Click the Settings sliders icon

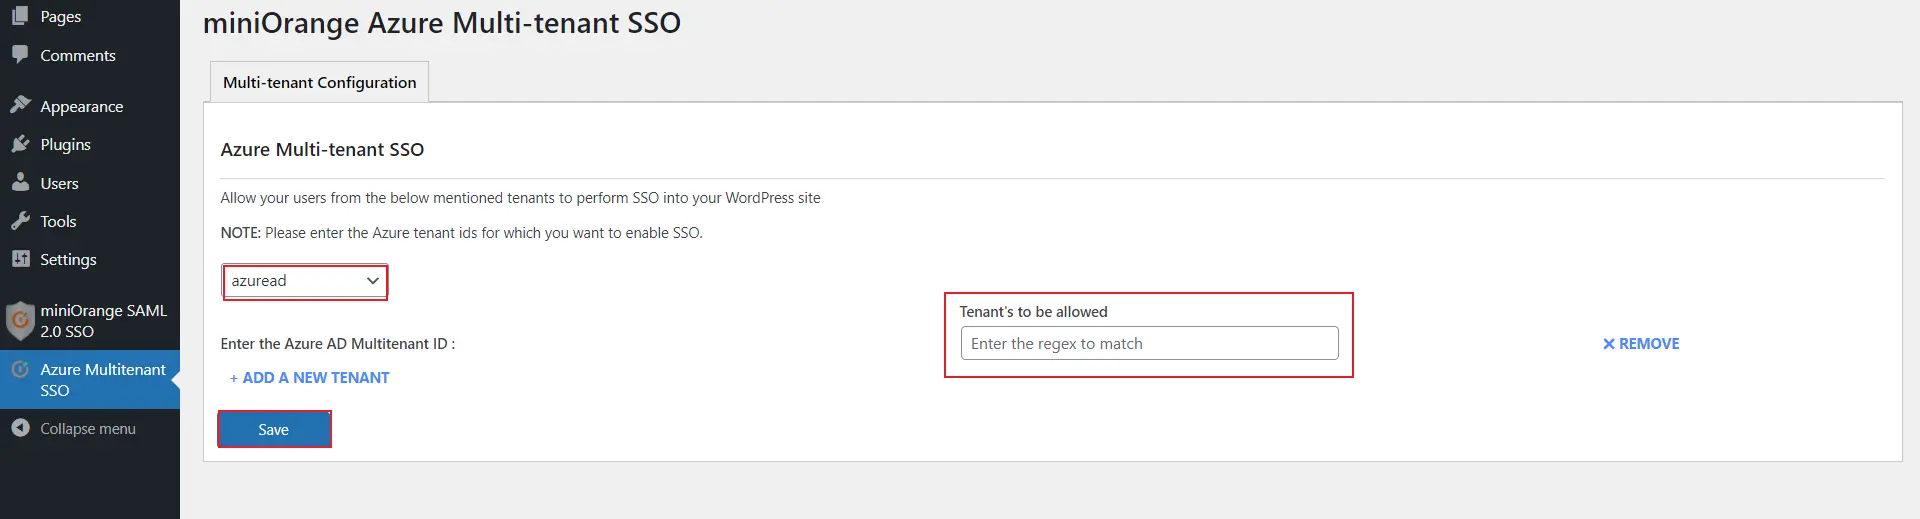click(x=20, y=259)
